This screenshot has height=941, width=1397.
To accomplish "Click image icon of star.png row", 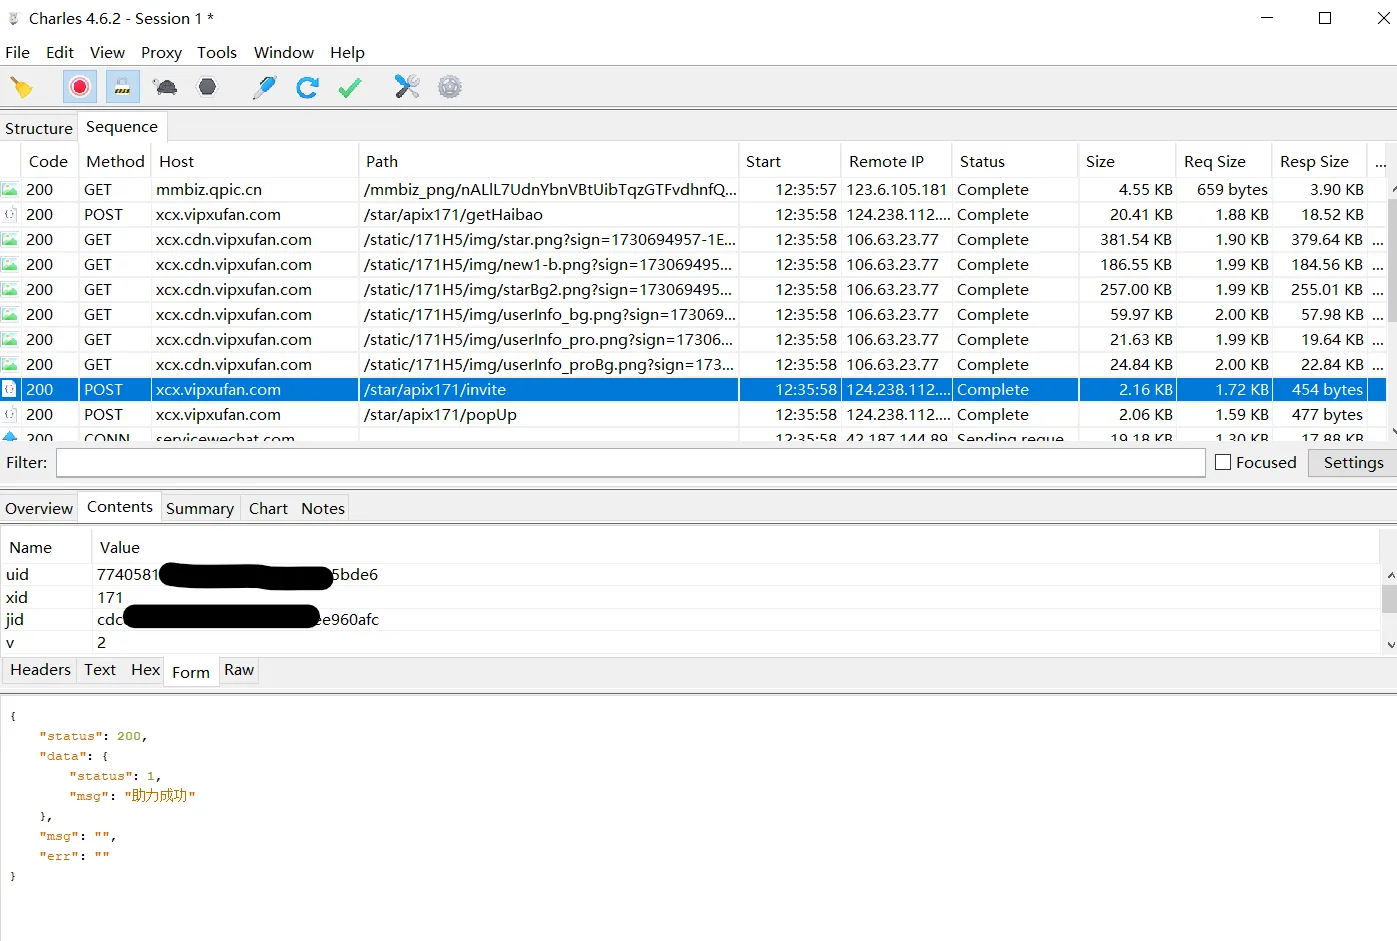I will tap(10, 239).
